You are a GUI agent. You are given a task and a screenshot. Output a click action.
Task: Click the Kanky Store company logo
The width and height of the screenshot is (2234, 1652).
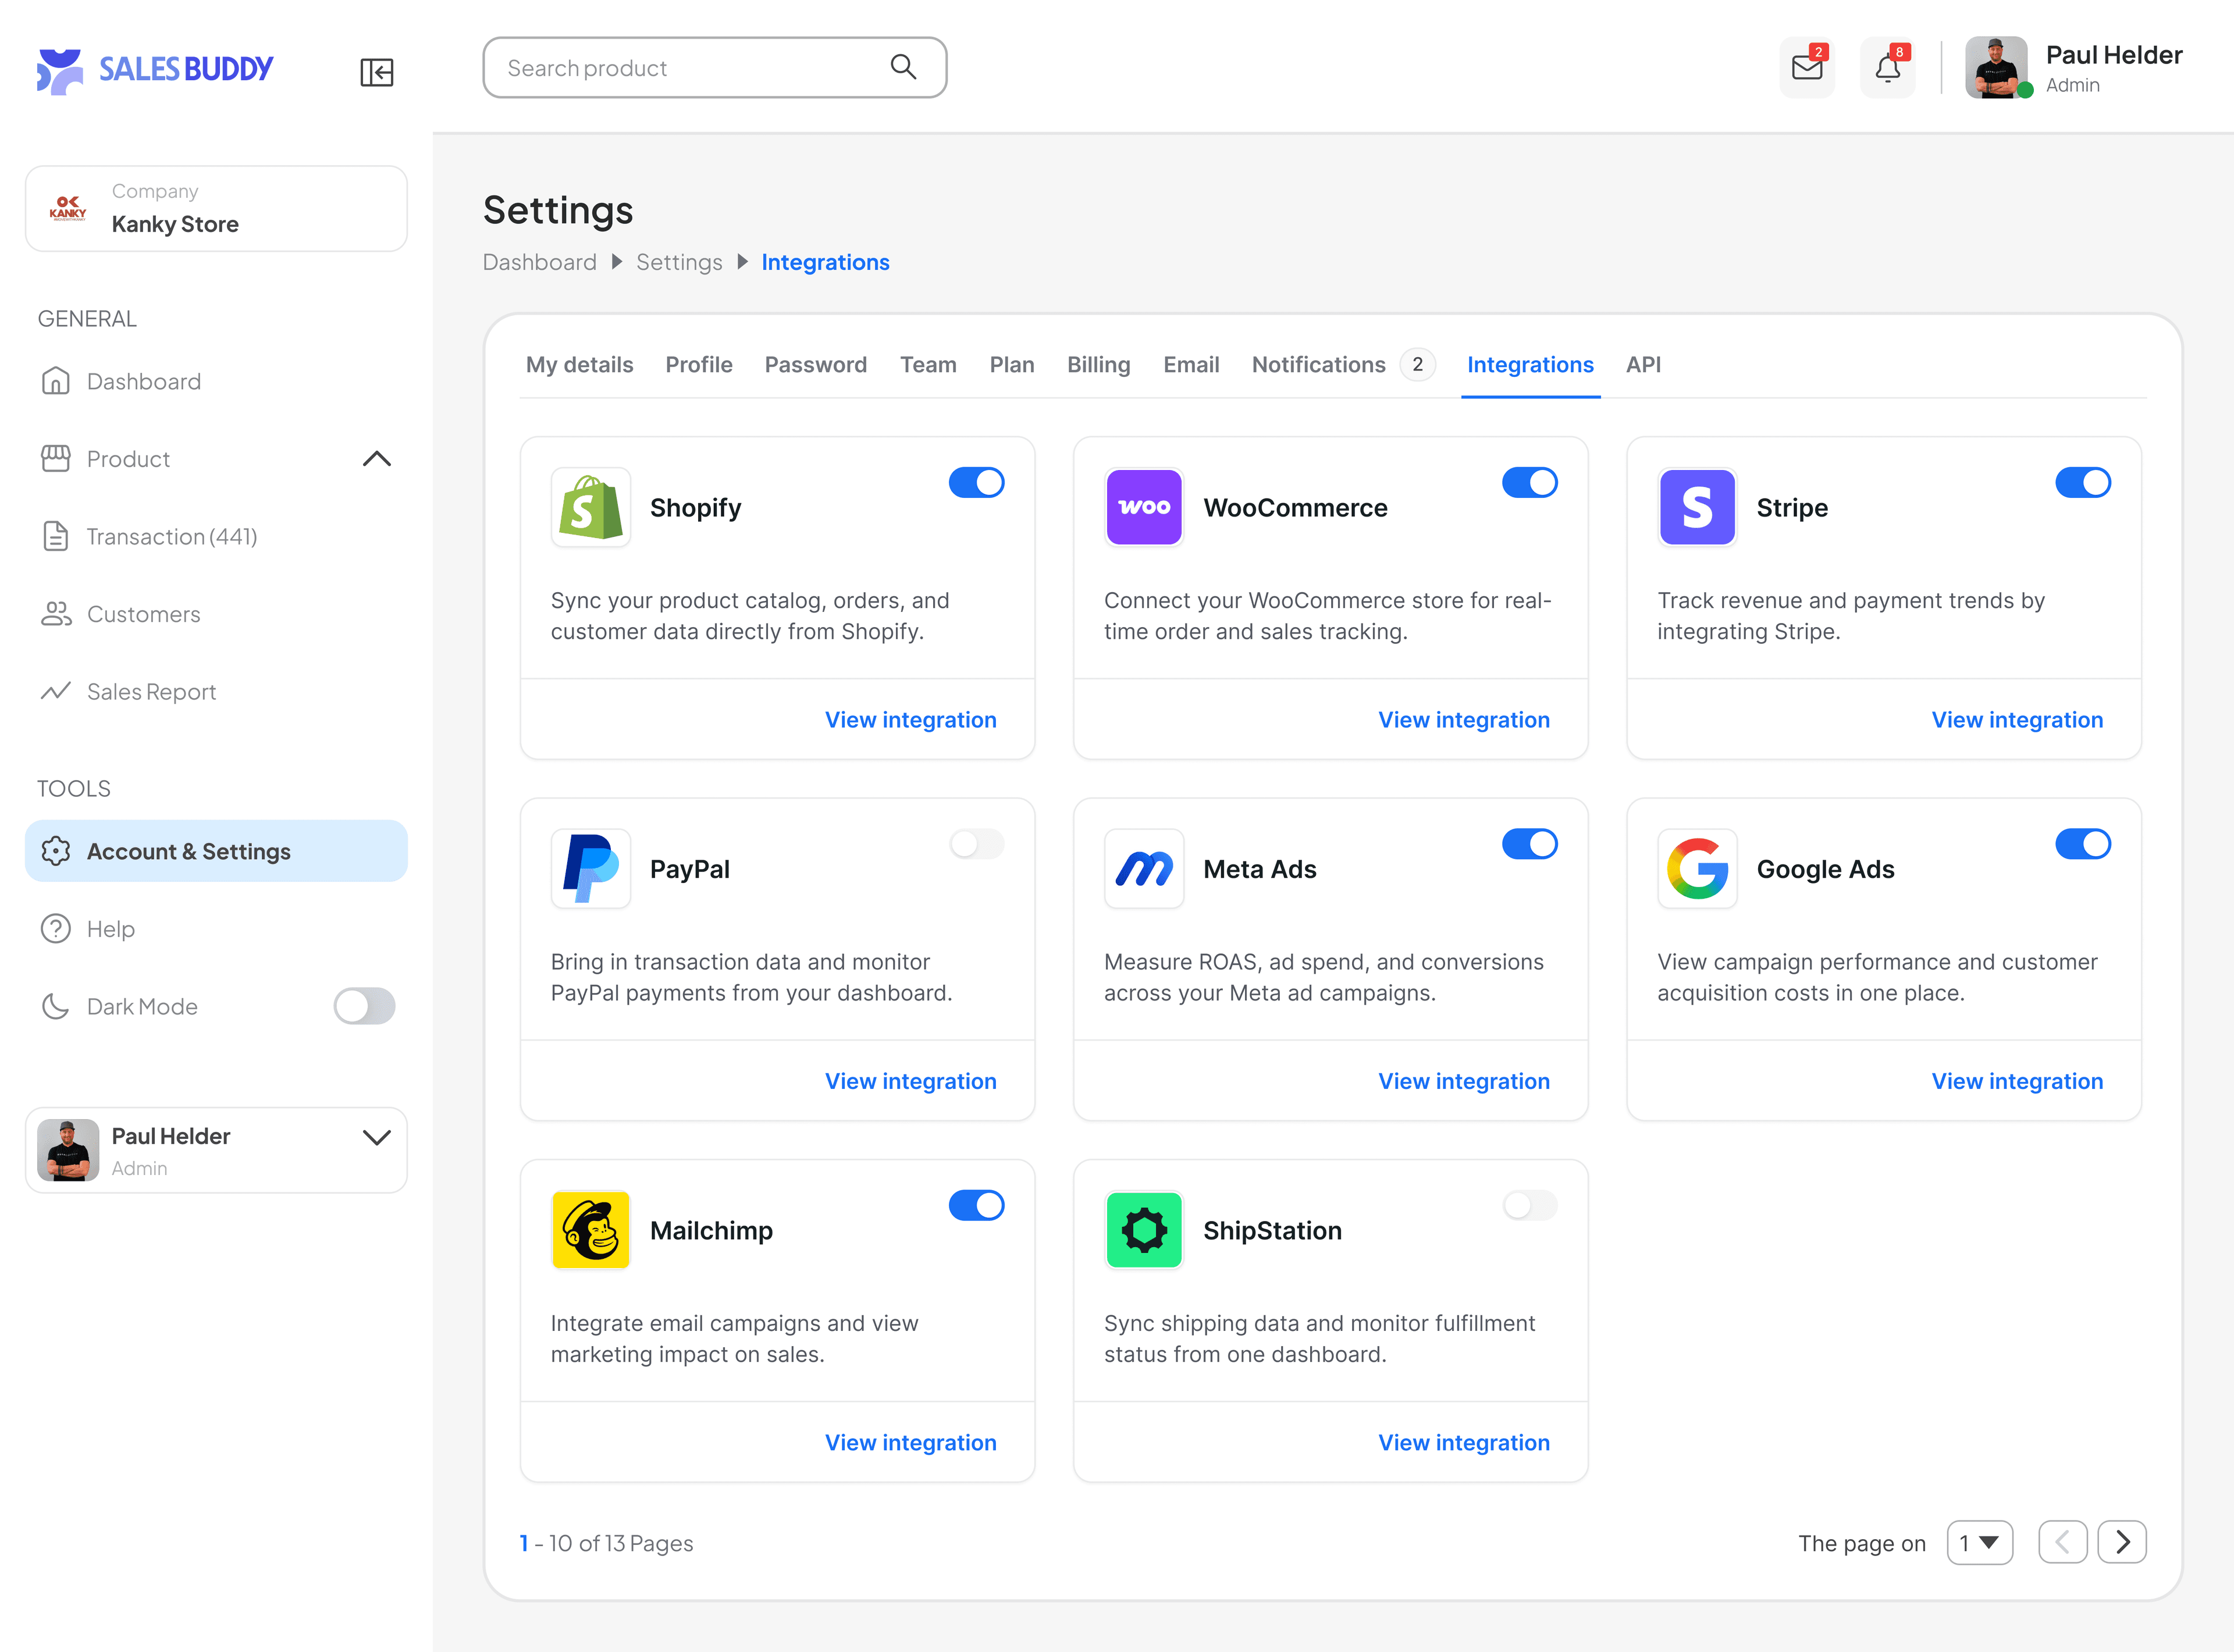[x=68, y=208]
